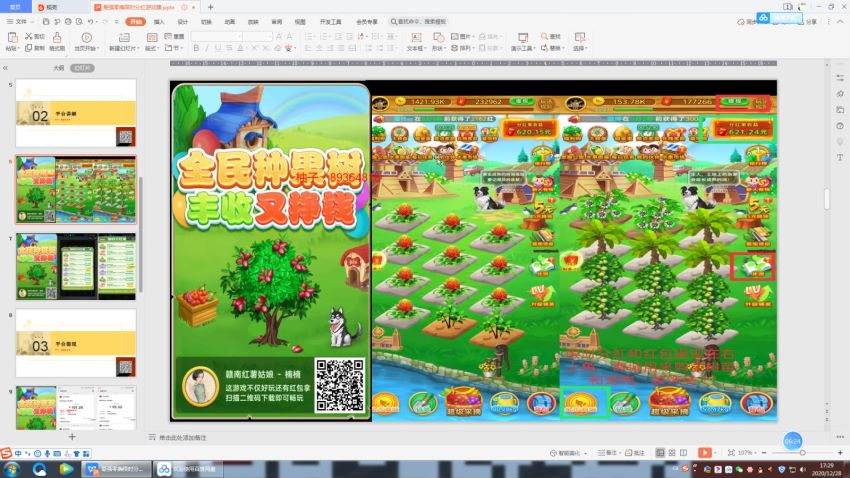Select the Format Painter brush

(57, 37)
